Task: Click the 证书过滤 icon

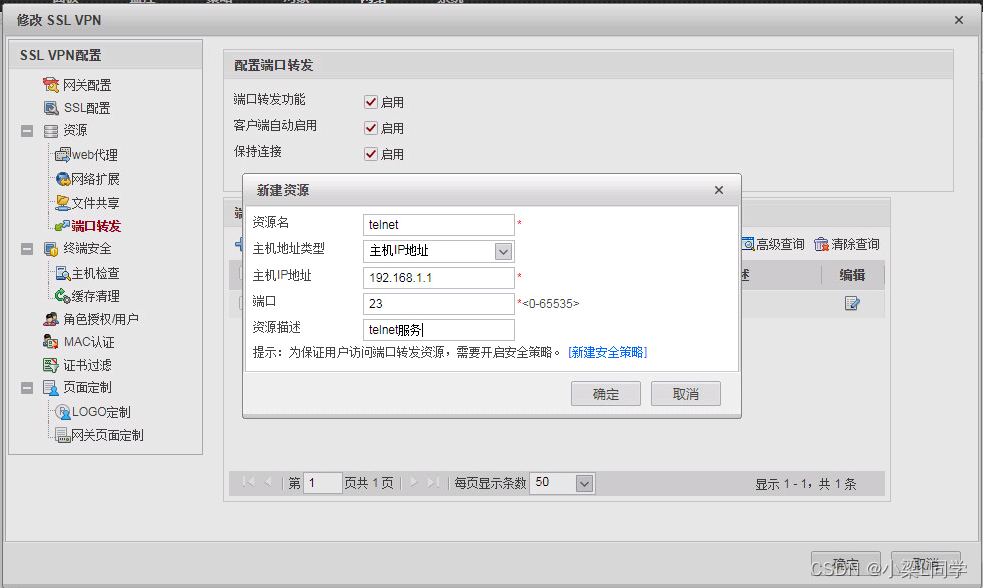Action: click(x=51, y=365)
